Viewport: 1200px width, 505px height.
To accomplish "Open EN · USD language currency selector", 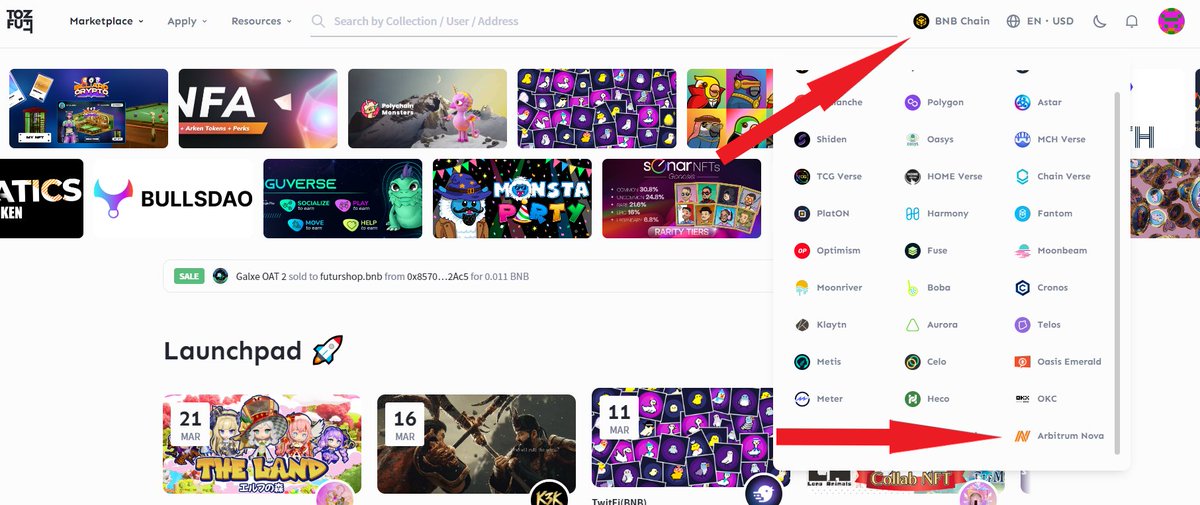I will pos(1040,21).
